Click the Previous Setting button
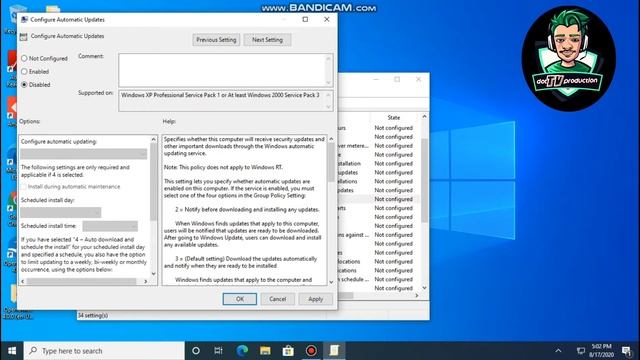 pyautogui.click(x=216, y=40)
